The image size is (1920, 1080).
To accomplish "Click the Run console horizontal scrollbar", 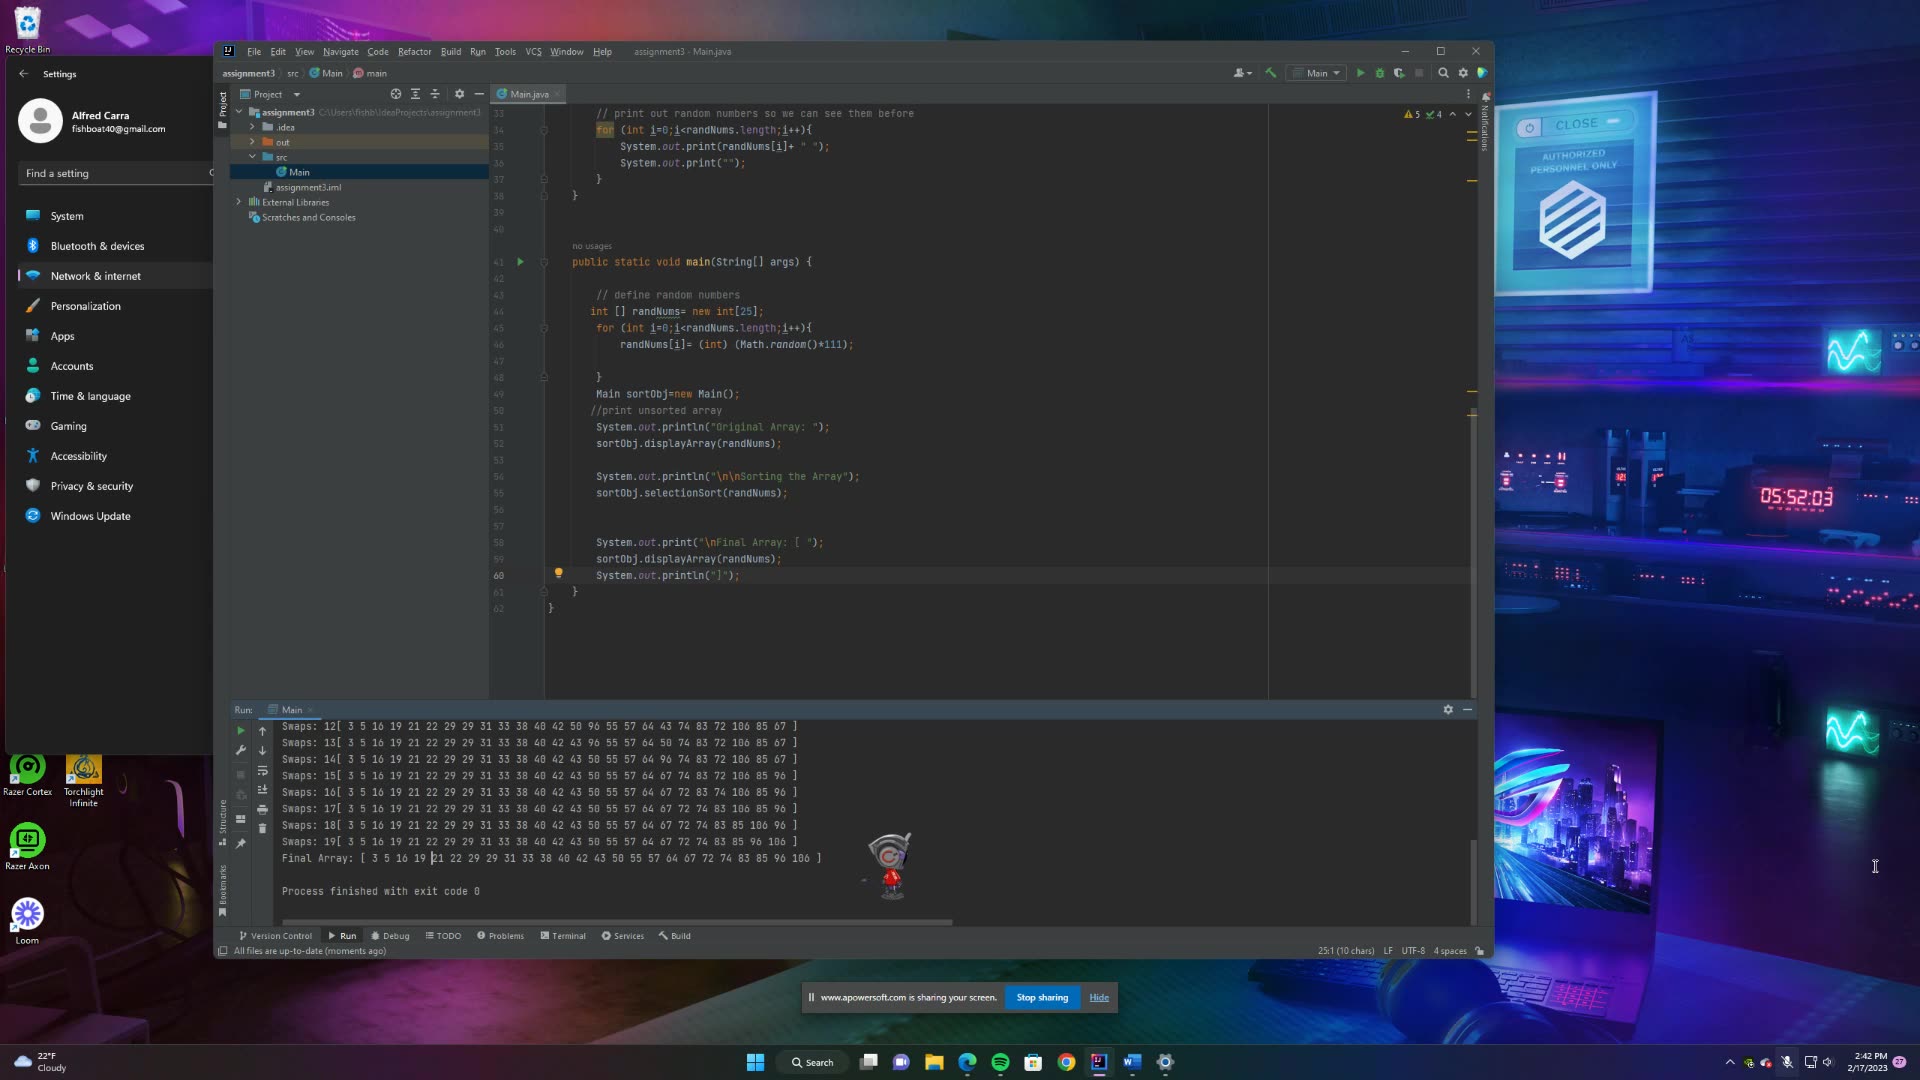I will pos(617,922).
